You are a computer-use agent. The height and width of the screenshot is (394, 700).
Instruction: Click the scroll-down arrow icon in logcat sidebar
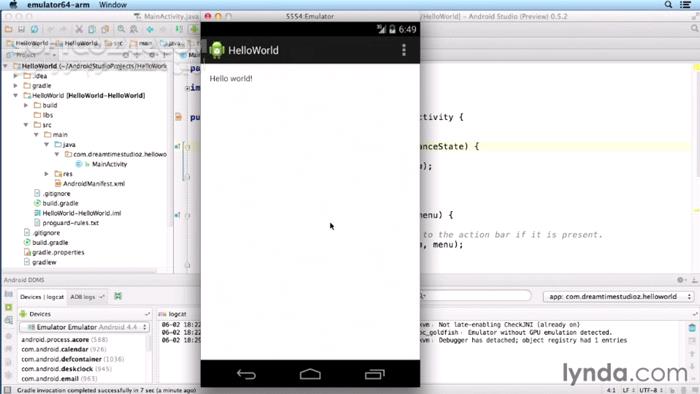692,365
